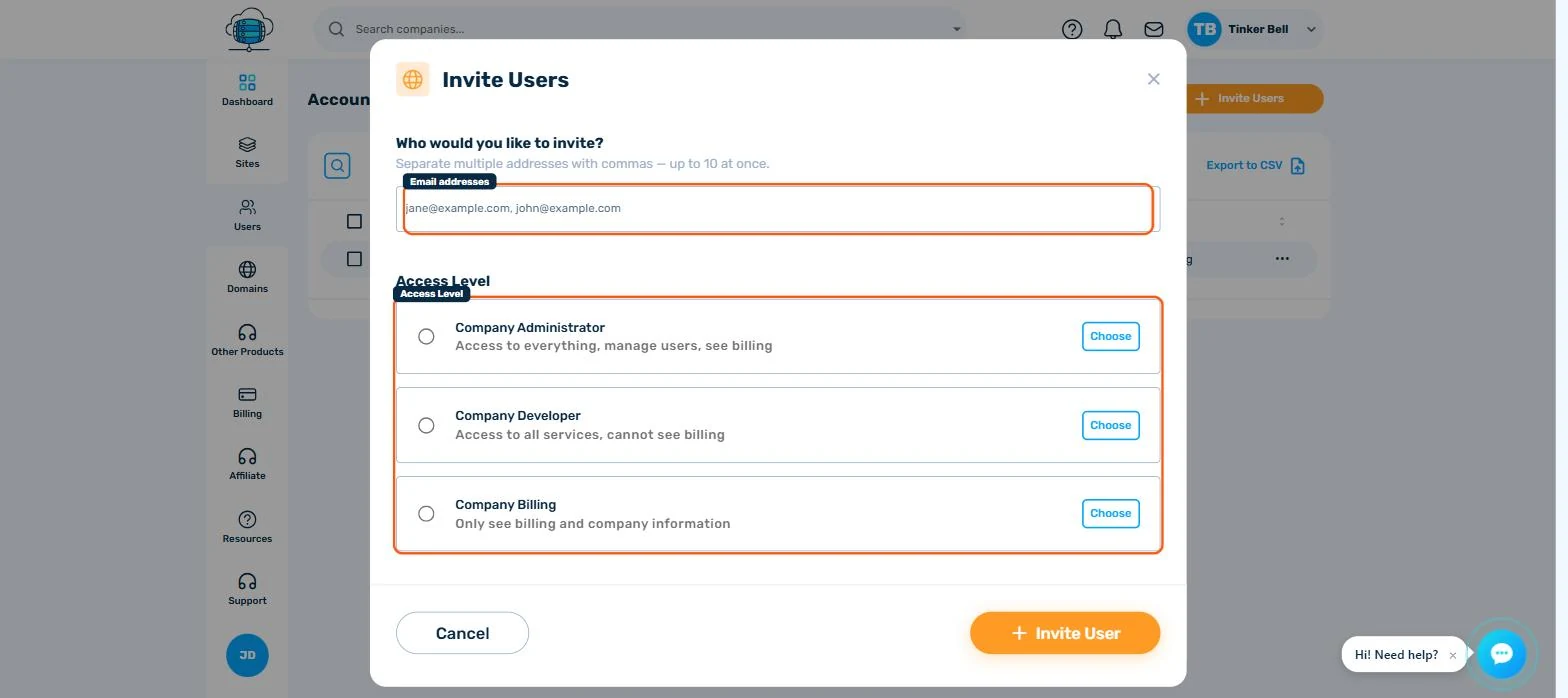Click the column sort arrows in table
The width and height of the screenshot is (1568, 698).
pyautogui.click(x=1282, y=221)
